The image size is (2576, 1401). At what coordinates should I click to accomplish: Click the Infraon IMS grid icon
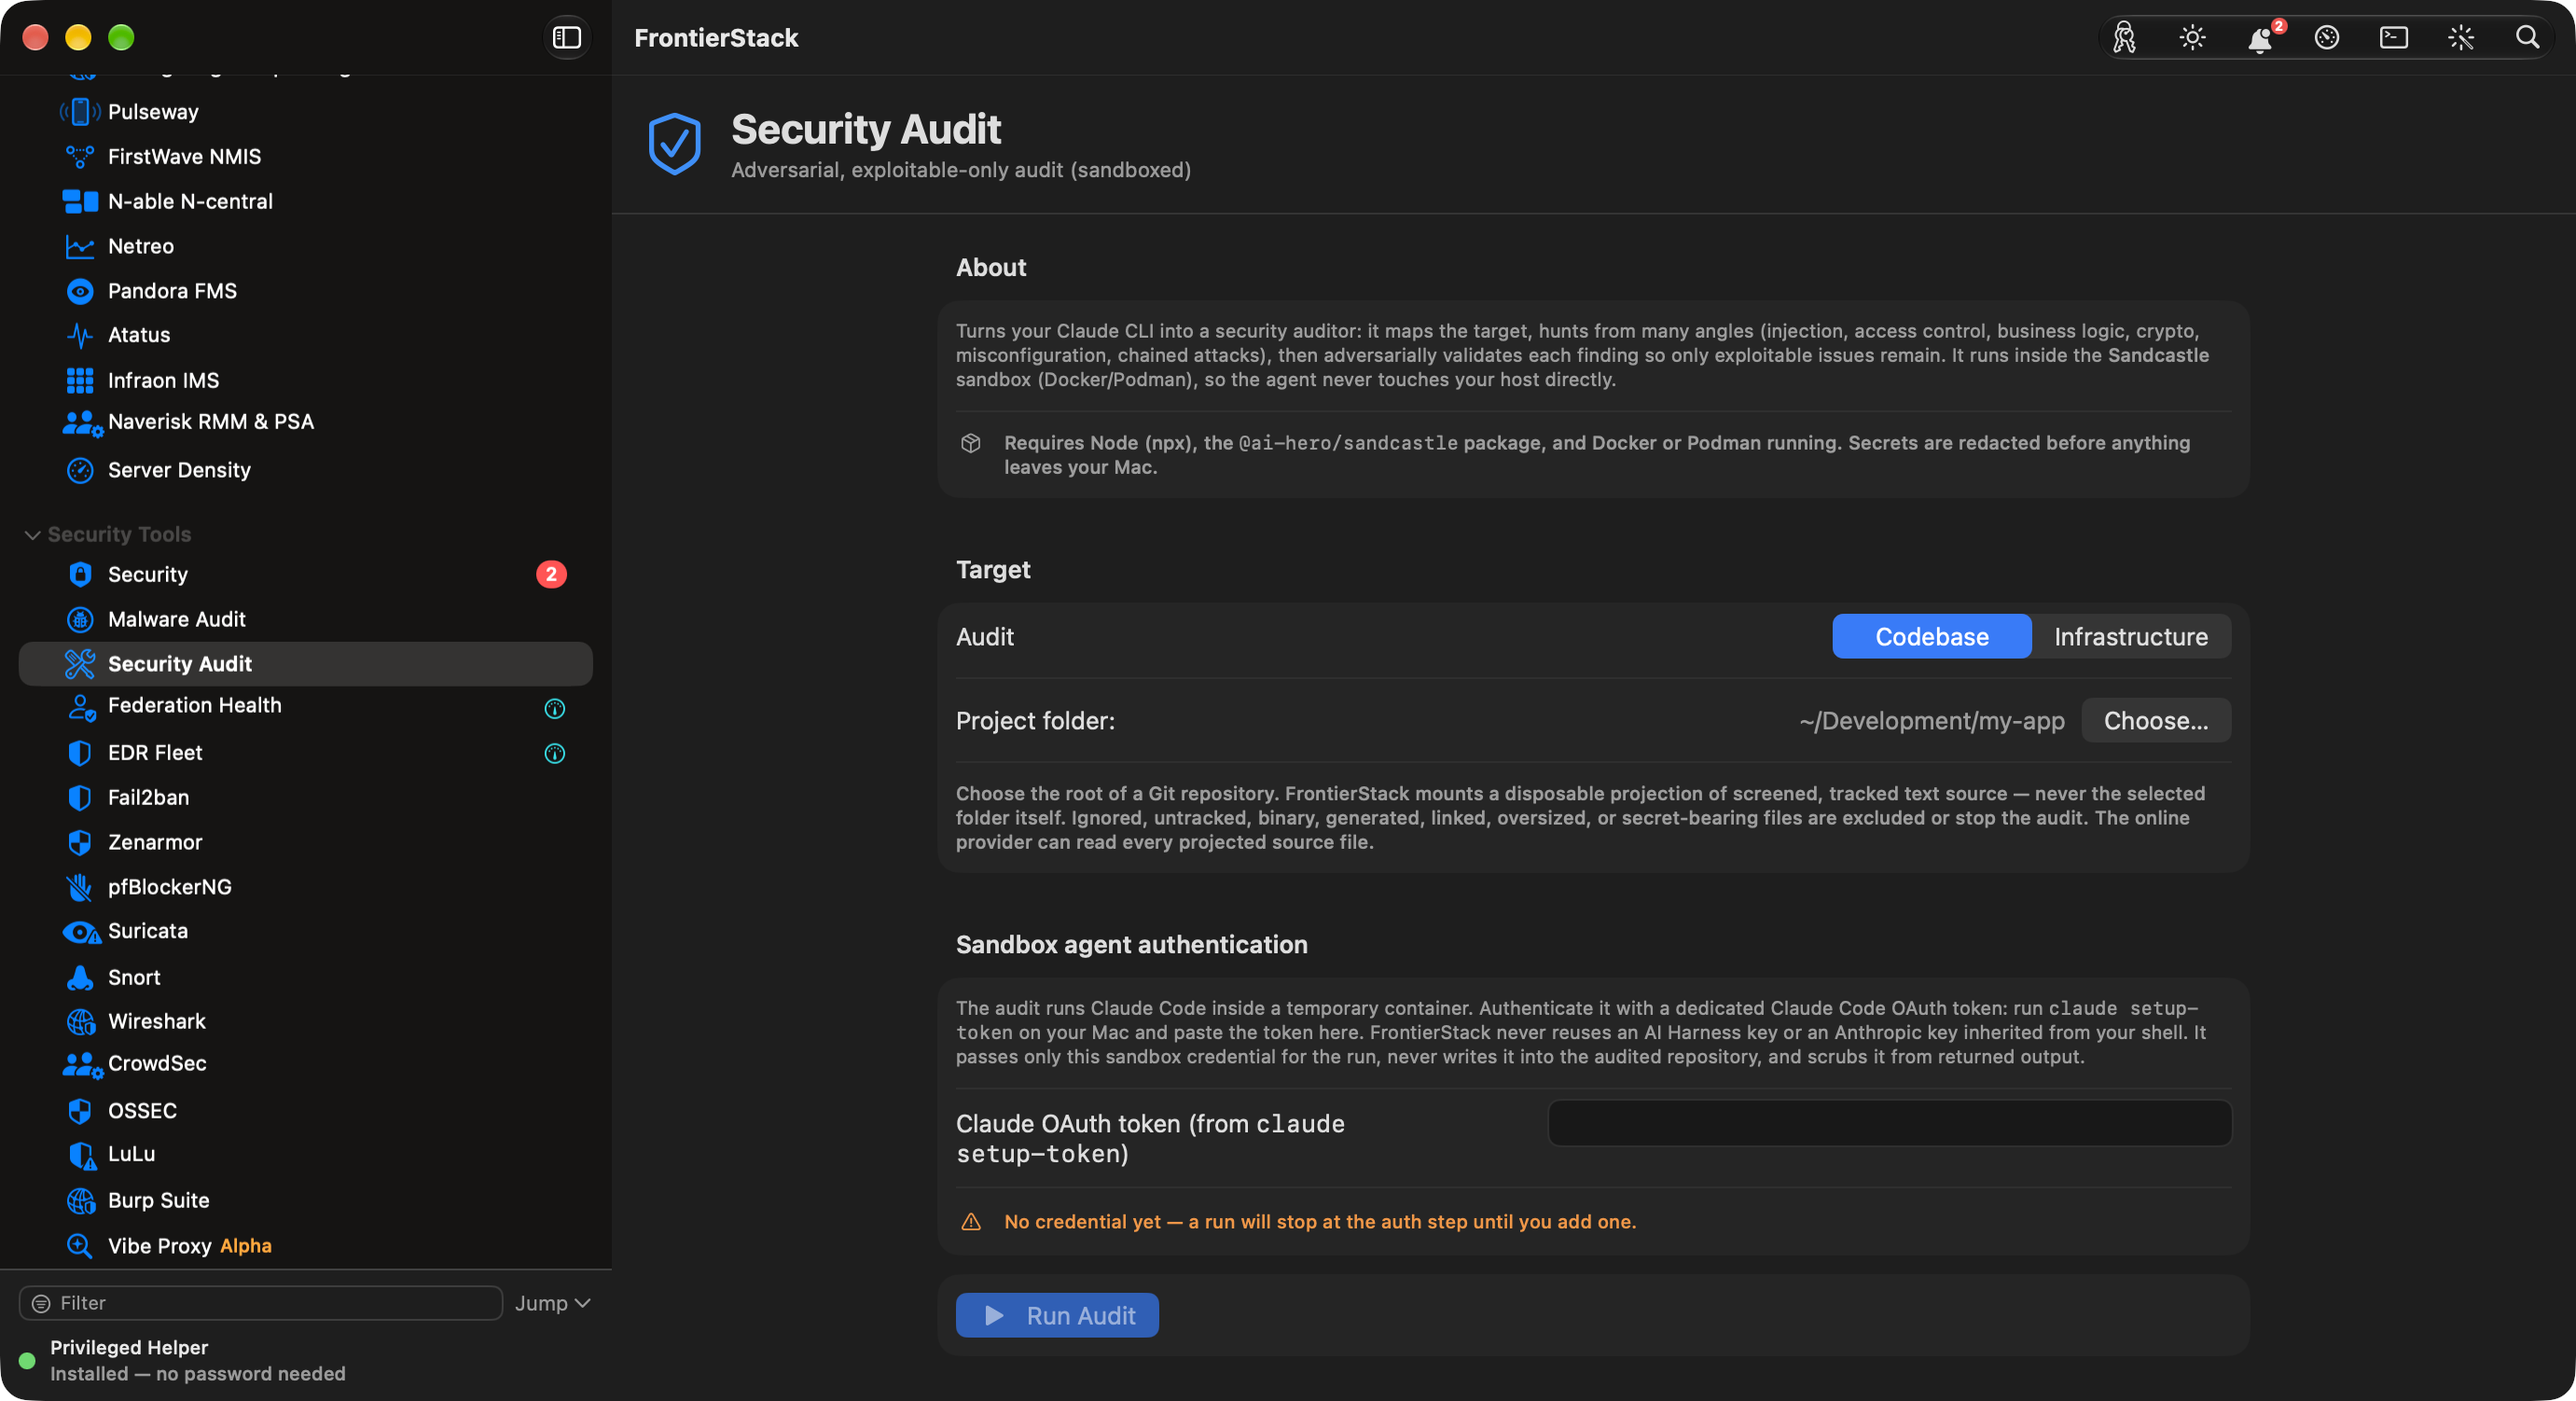point(80,380)
